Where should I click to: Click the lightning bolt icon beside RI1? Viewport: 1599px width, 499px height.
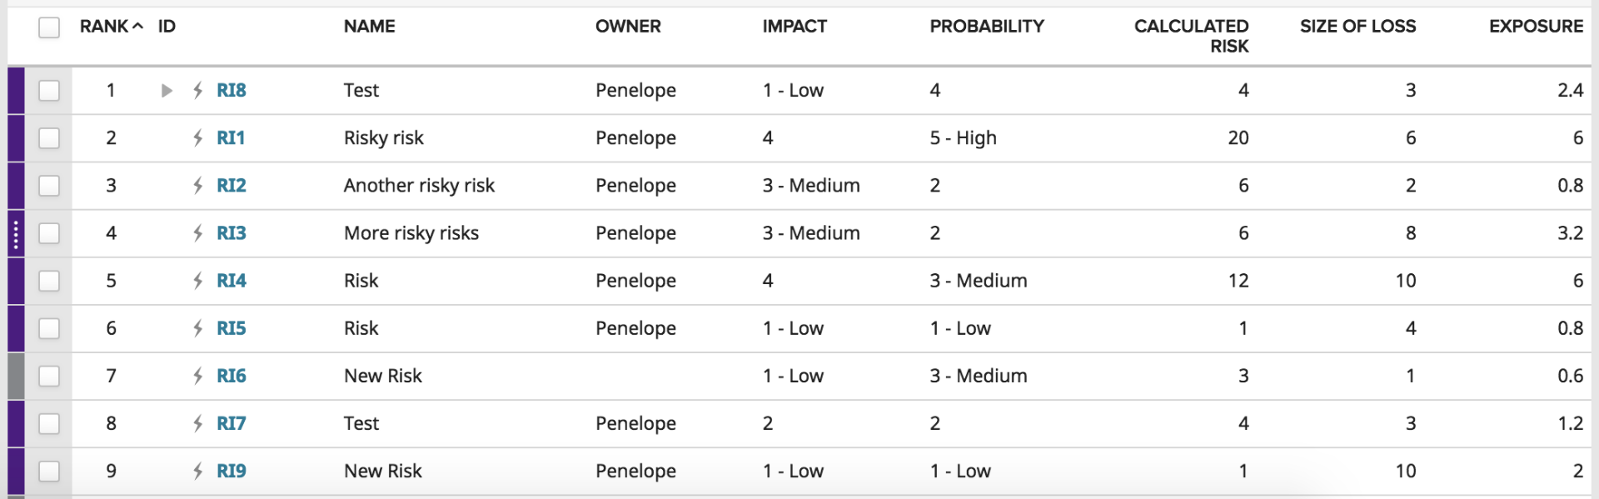point(198,138)
